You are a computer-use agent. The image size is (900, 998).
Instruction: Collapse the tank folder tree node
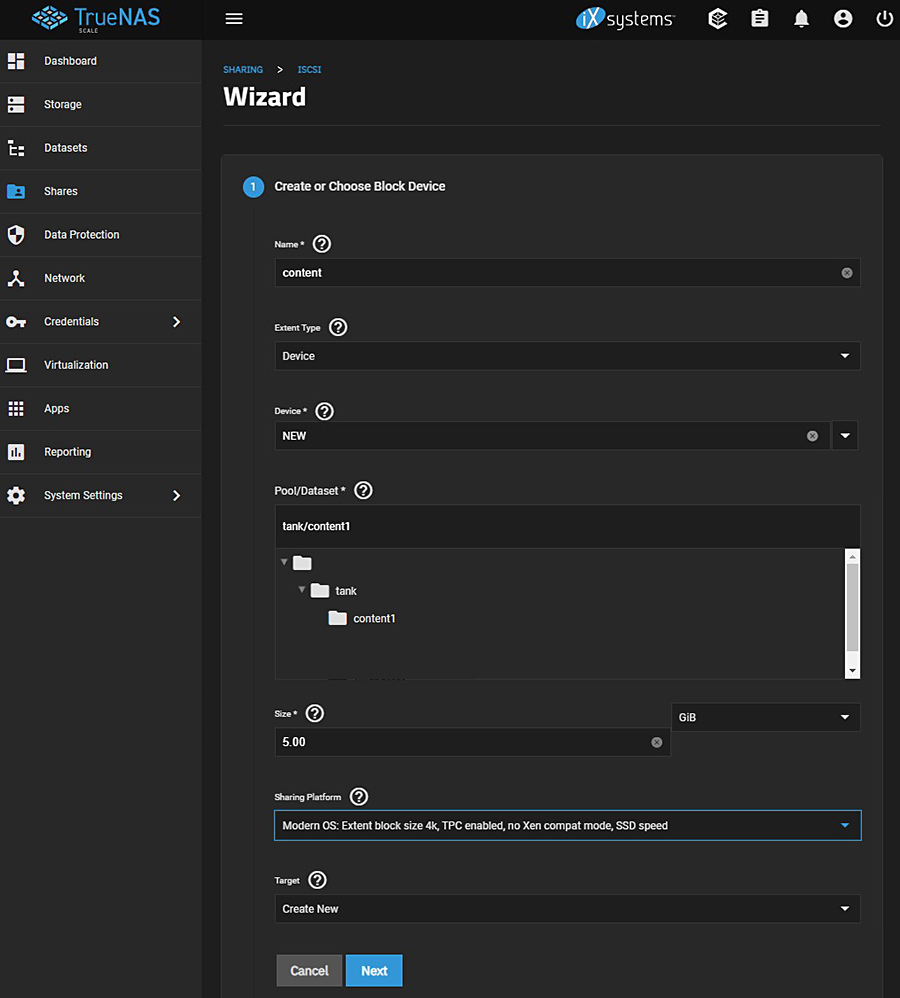pos(302,590)
